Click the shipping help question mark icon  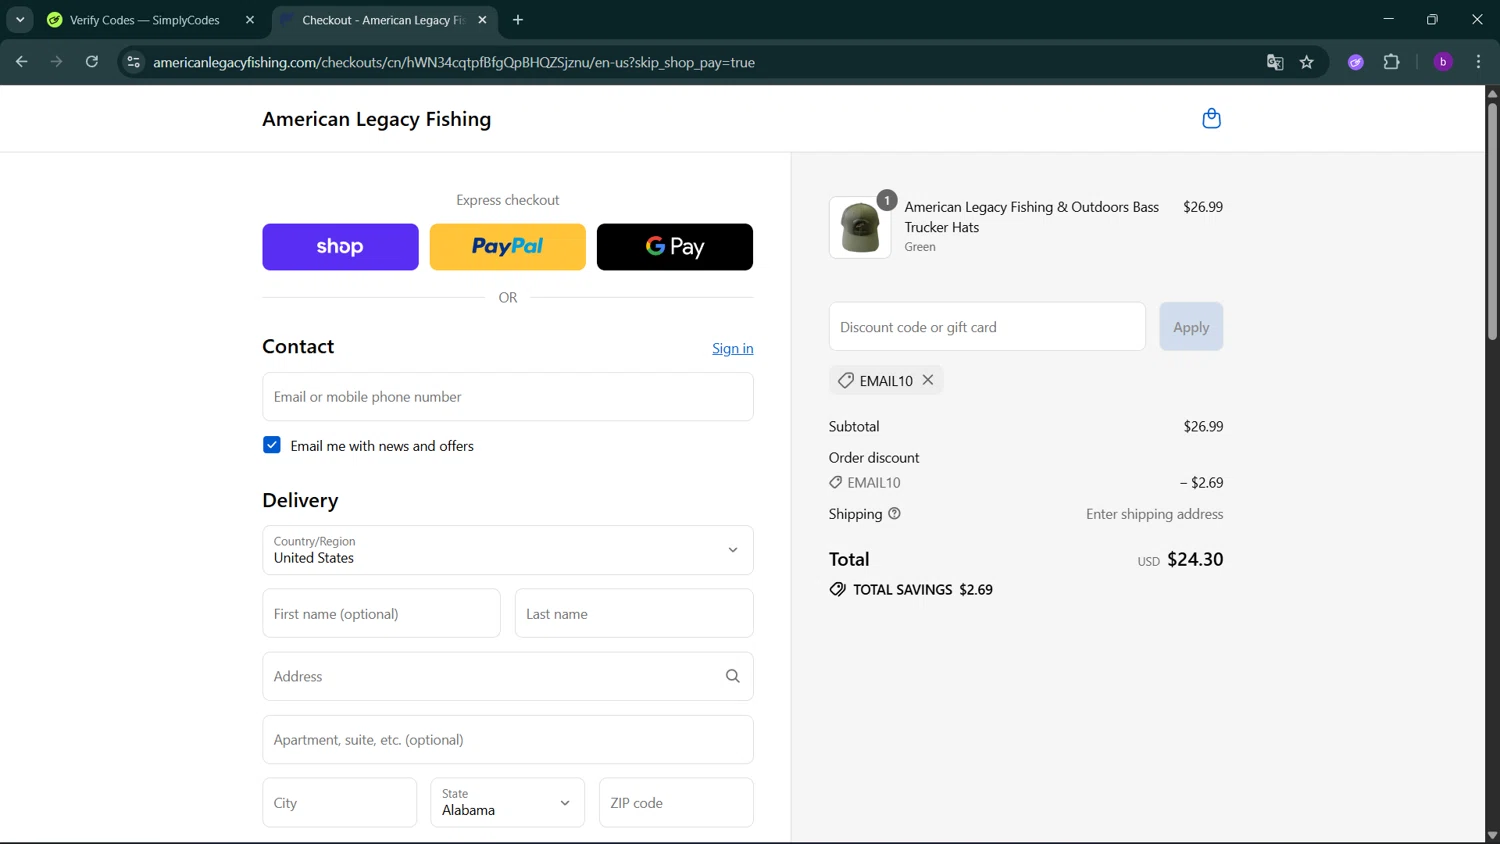click(x=894, y=514)
